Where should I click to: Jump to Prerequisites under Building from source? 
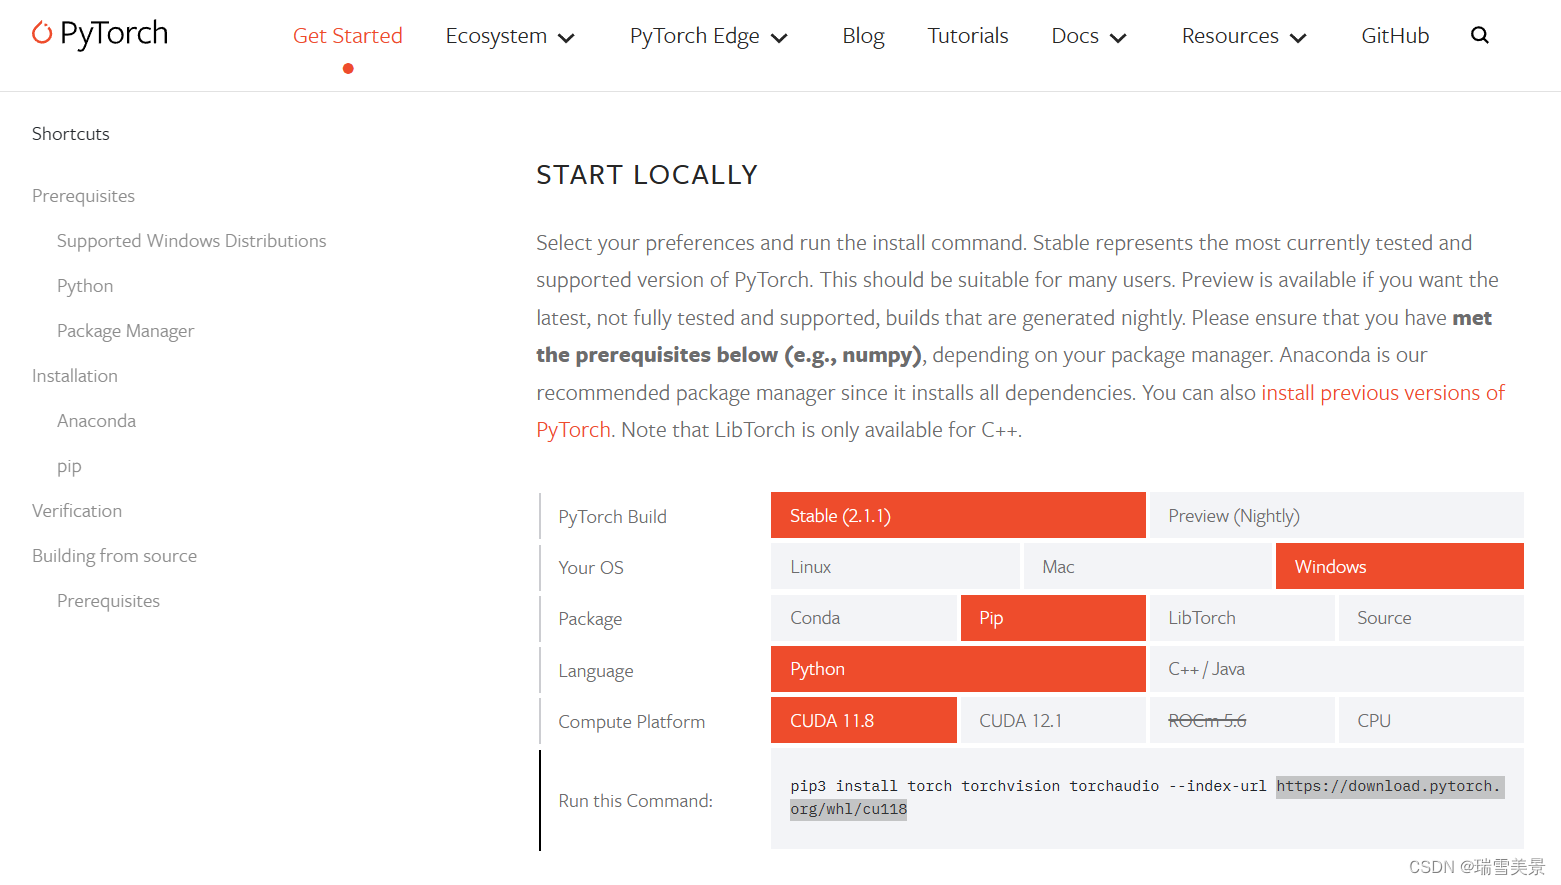tap(108, 601)
